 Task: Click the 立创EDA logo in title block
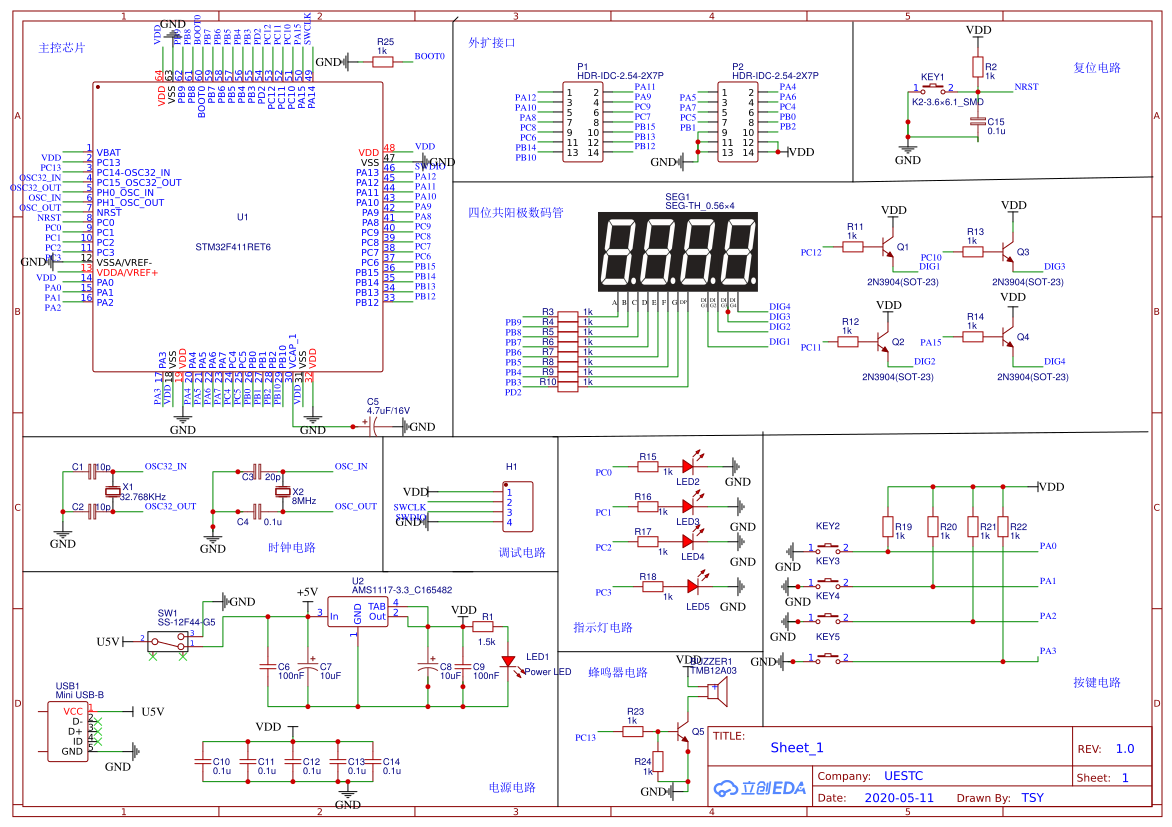coord(762,787)
